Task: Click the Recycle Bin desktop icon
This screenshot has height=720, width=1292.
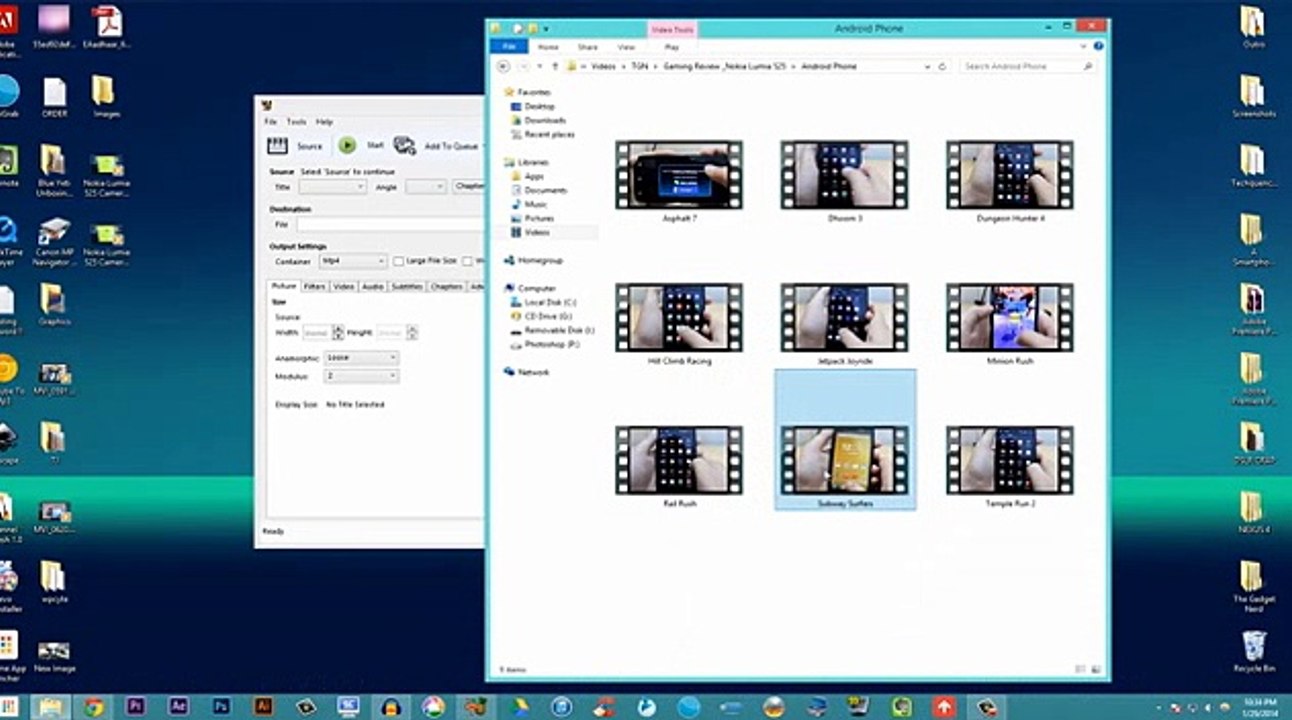Action: [1254, 652]
